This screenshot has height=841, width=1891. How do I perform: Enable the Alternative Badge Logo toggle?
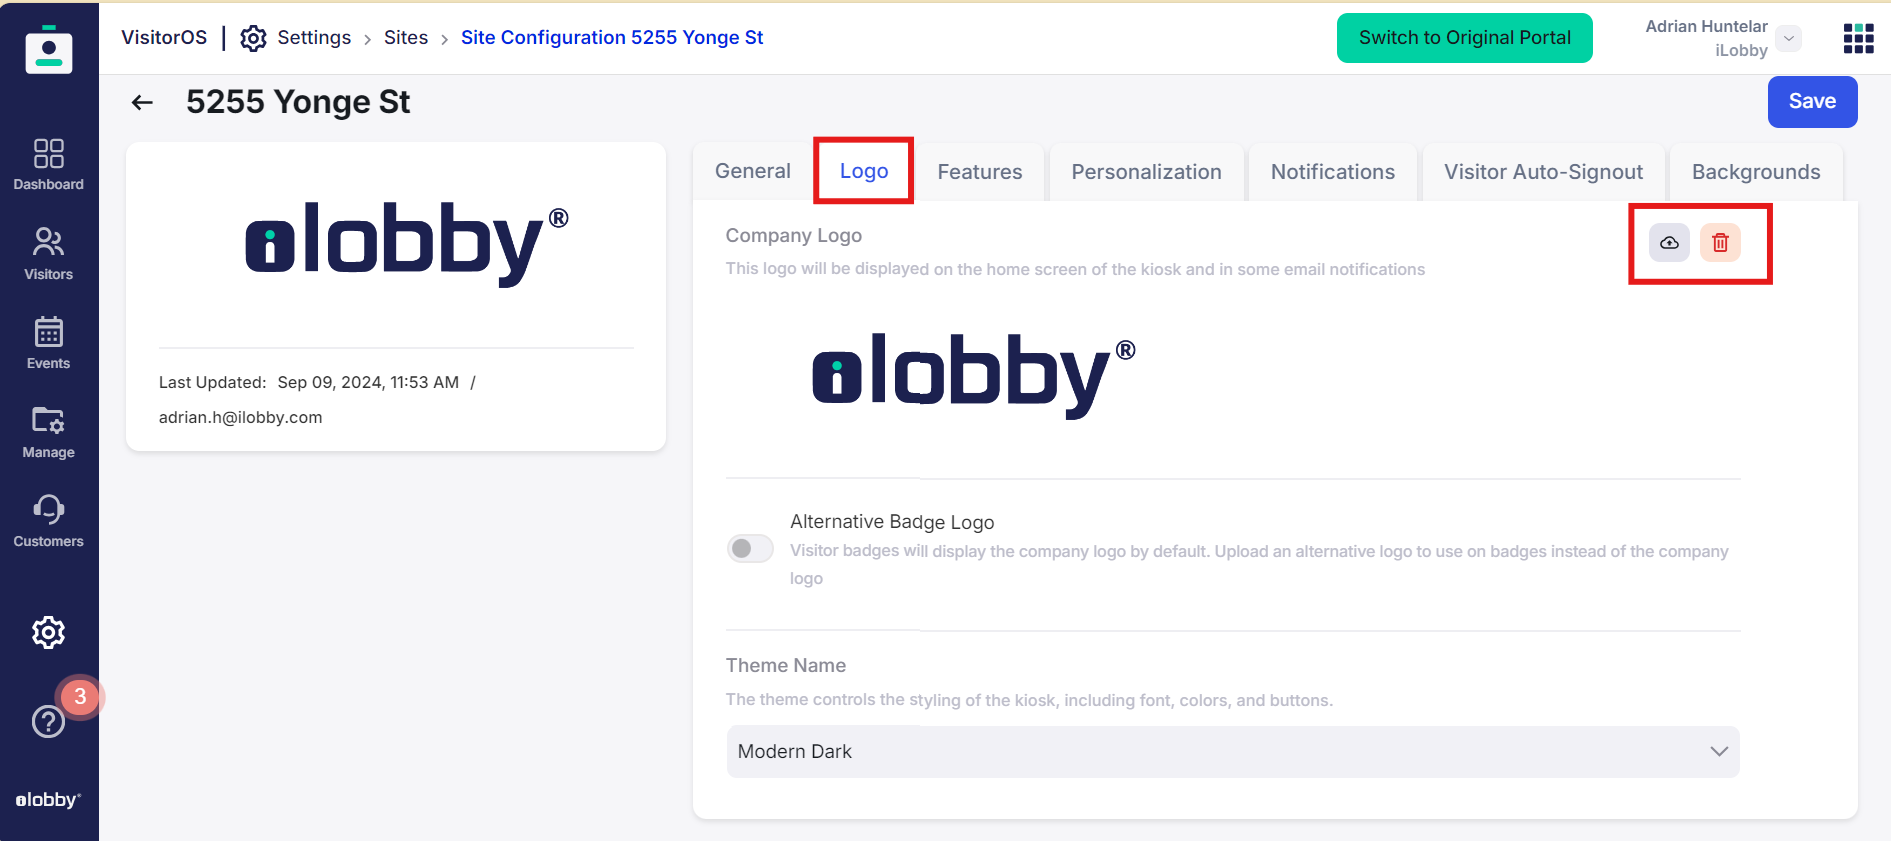750,548
